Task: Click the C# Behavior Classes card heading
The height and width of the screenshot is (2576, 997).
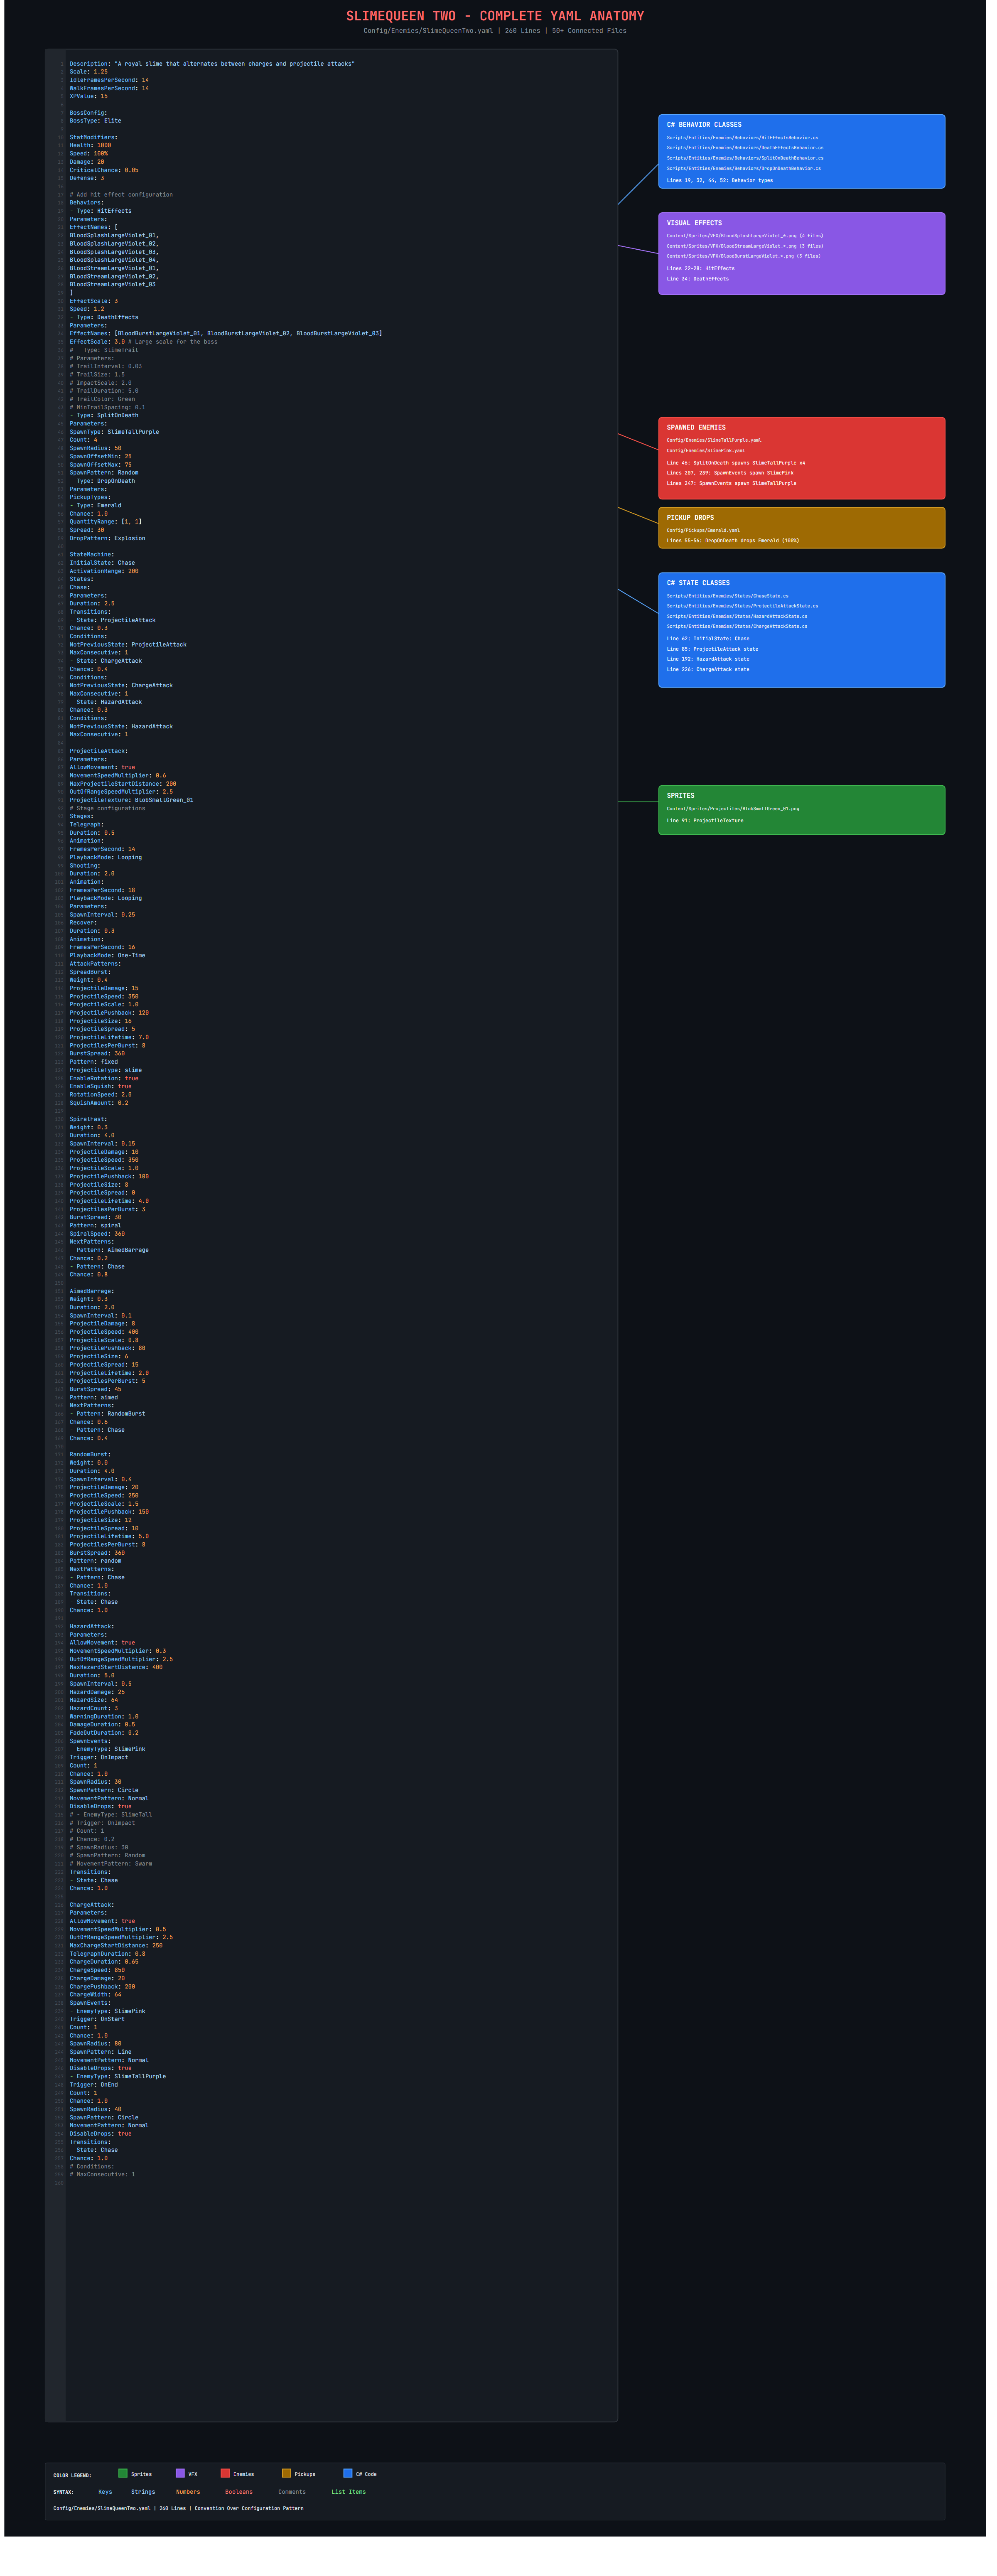Action: pyautogui.click(x=704, y=125)
